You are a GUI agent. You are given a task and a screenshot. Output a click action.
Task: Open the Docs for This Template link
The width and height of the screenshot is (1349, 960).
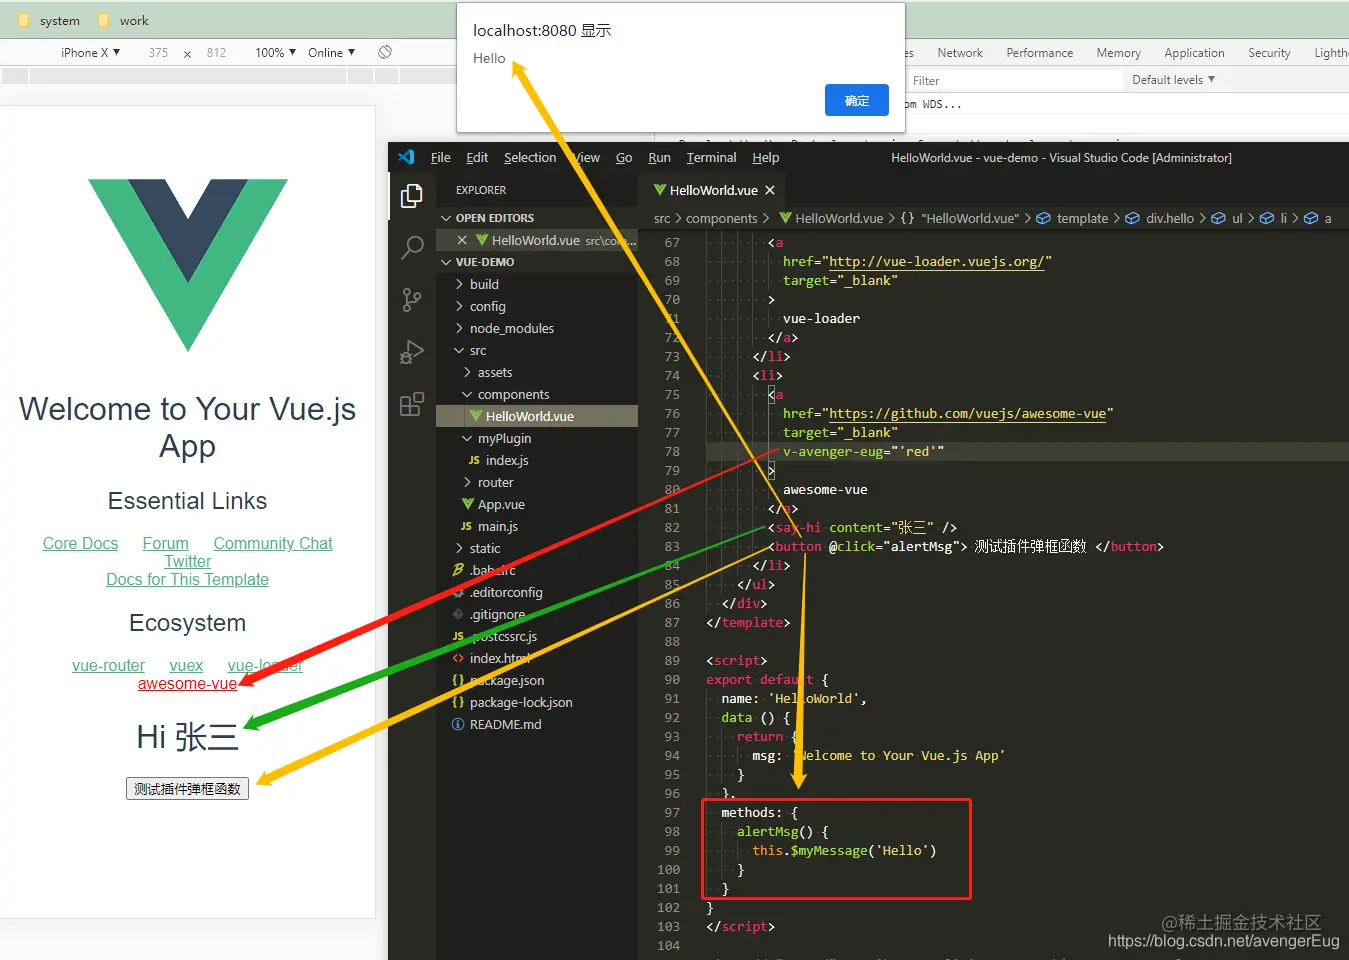tap(187, 579)
